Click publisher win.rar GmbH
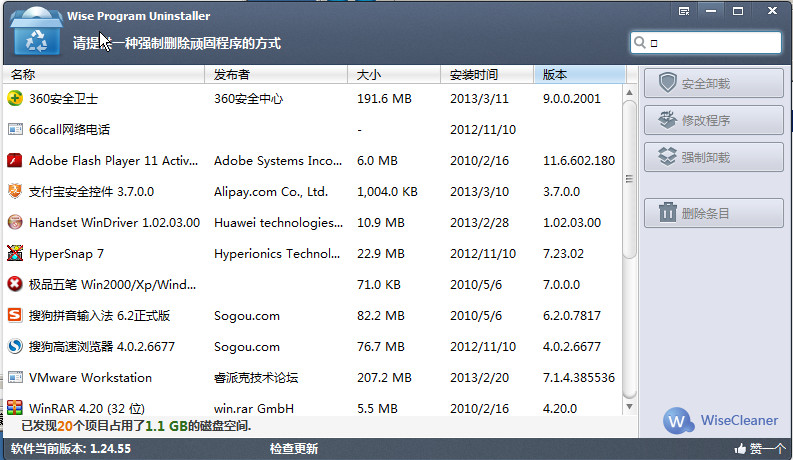The height and width of the screenshot is (460, 793). coord(254,408)
